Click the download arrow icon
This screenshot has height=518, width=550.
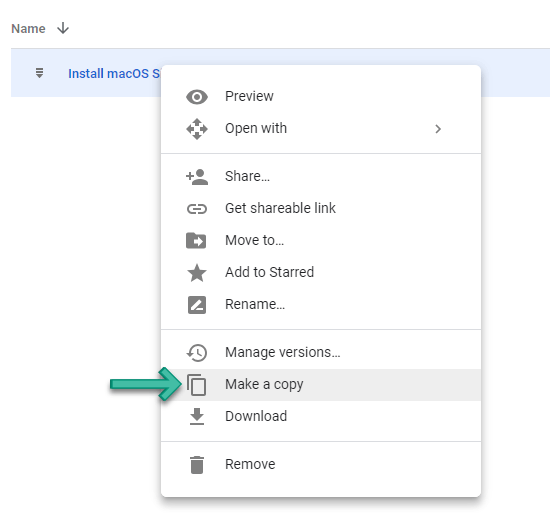click(197, 416)
